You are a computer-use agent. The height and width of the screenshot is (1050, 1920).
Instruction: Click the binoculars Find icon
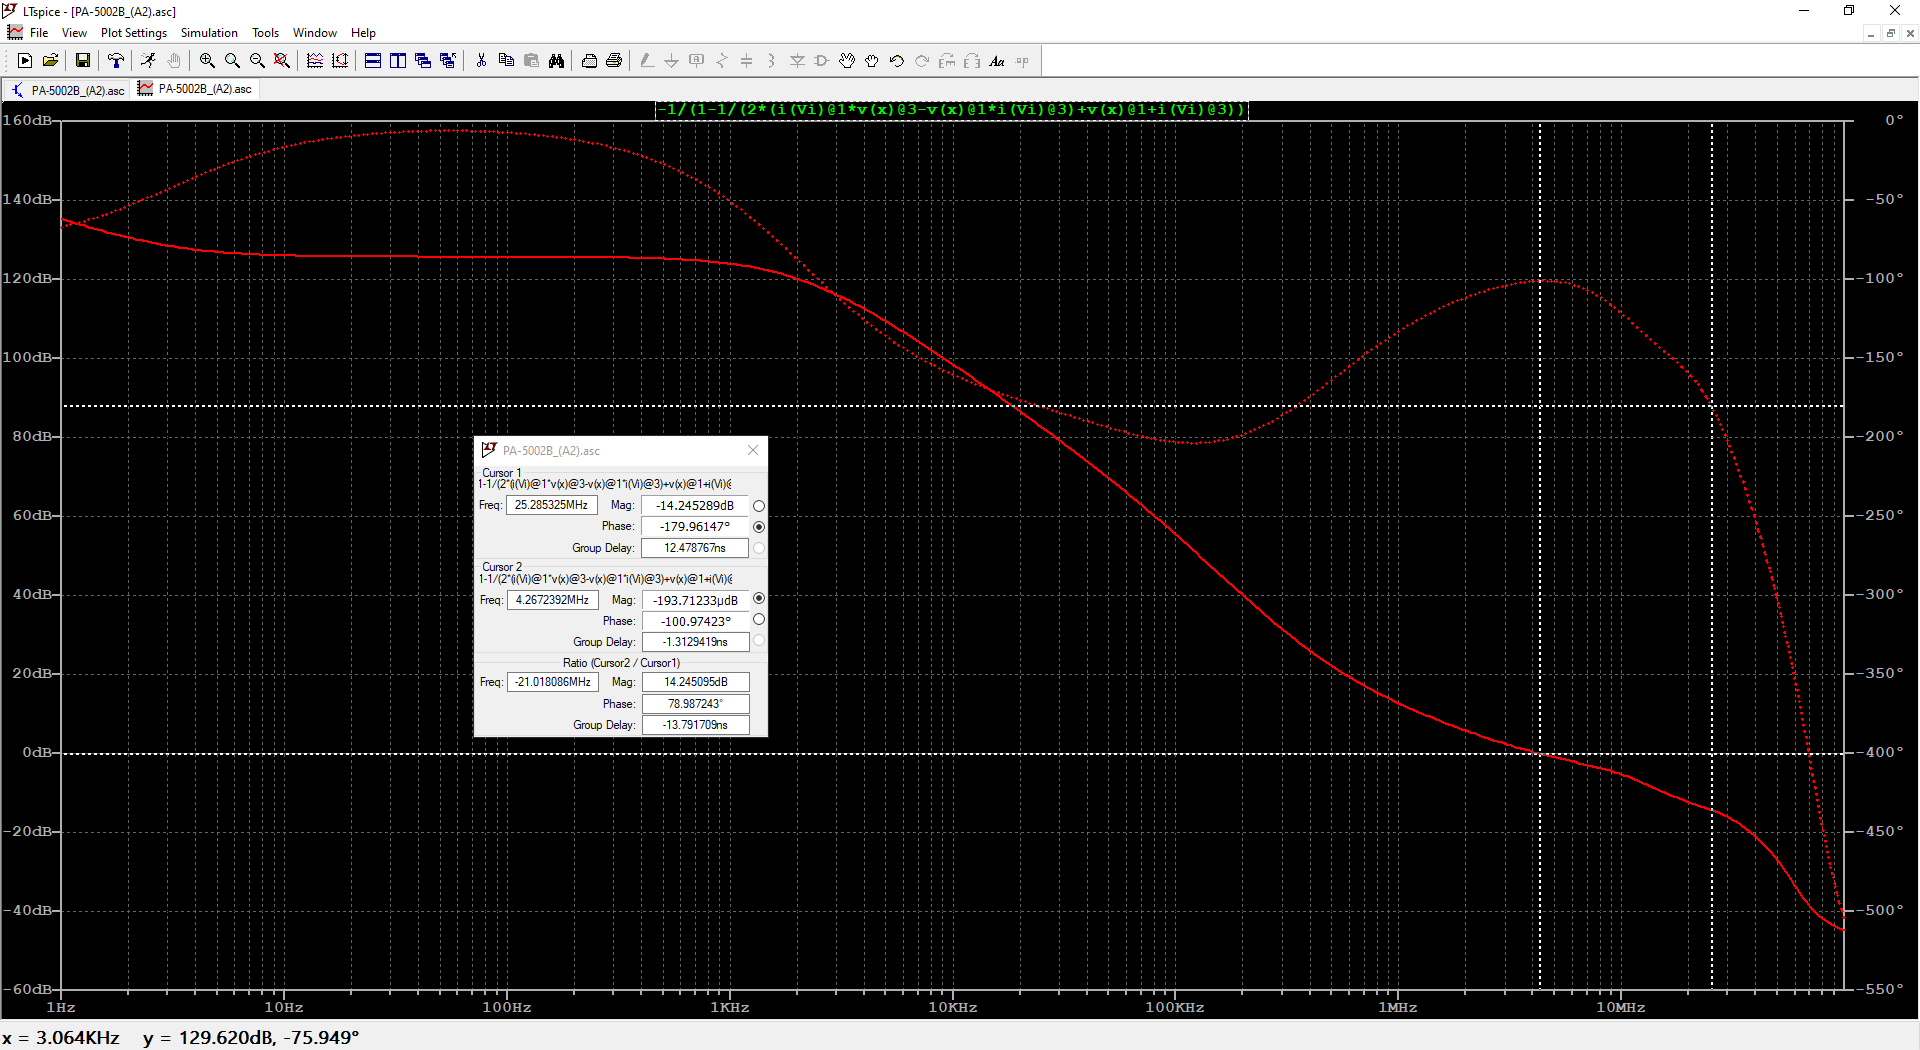(556, 61)
